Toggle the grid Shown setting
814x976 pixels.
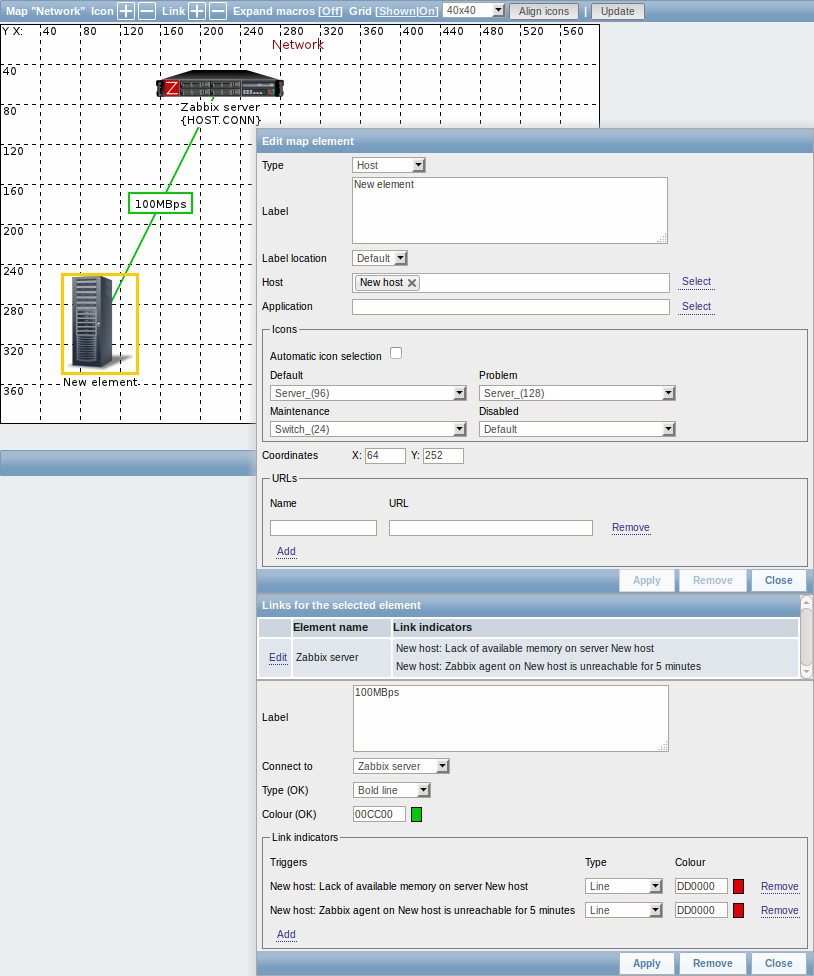[396, 11]
